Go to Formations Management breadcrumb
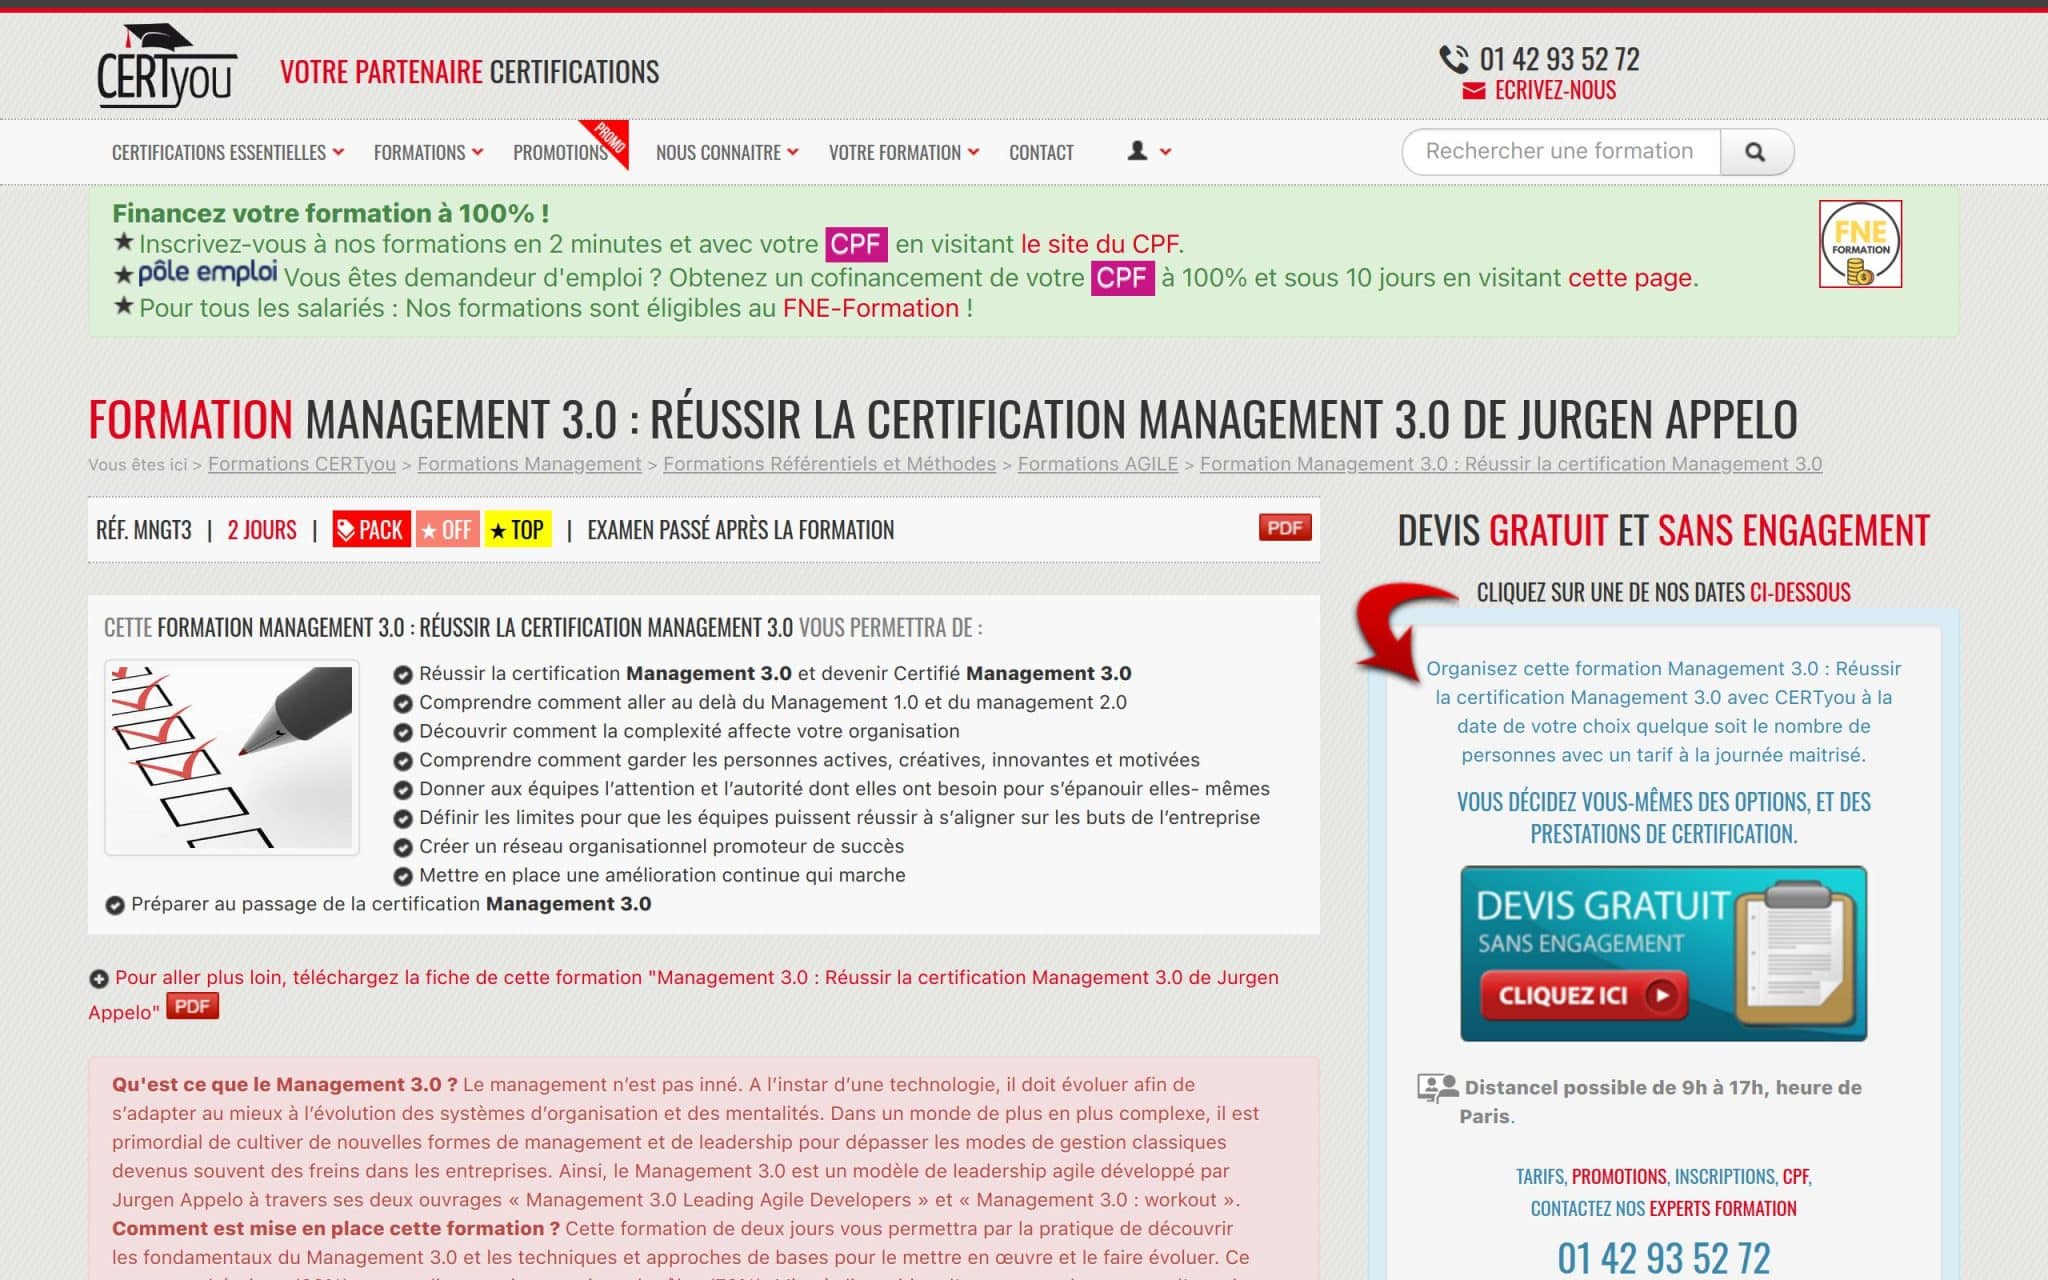 [529, 464]
